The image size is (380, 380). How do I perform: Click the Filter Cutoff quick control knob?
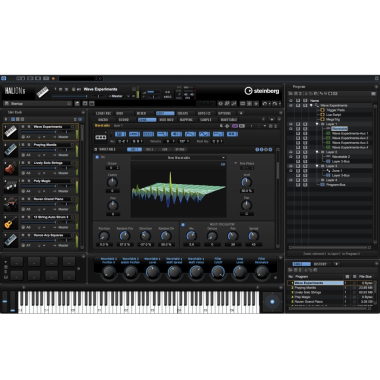coord(218,272)
